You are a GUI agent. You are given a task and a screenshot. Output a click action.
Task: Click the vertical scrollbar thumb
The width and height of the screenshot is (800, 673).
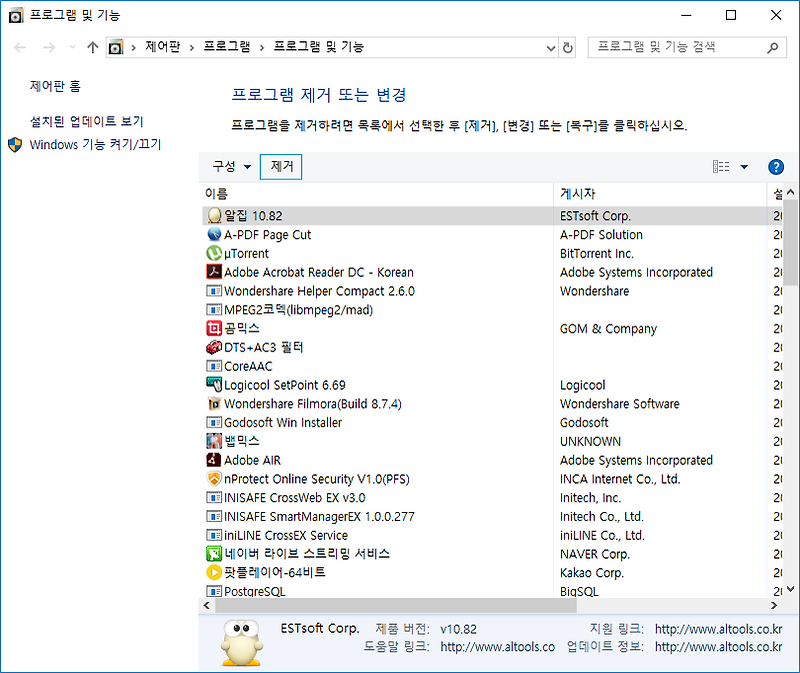coord(790,242)
